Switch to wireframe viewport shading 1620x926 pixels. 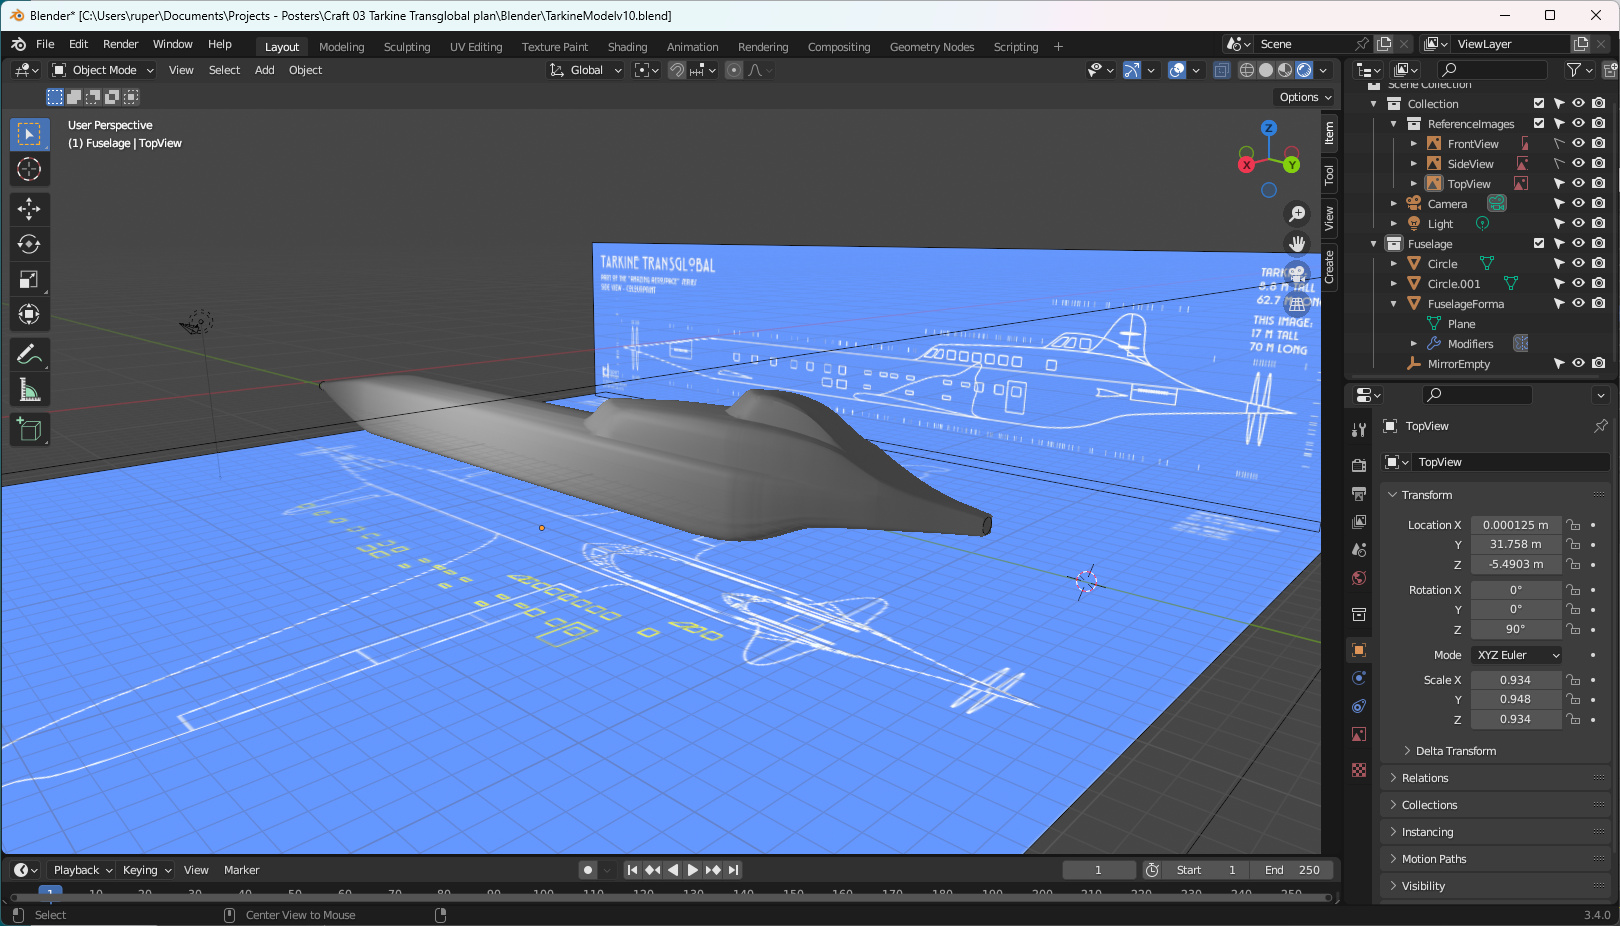point(1247,70)
